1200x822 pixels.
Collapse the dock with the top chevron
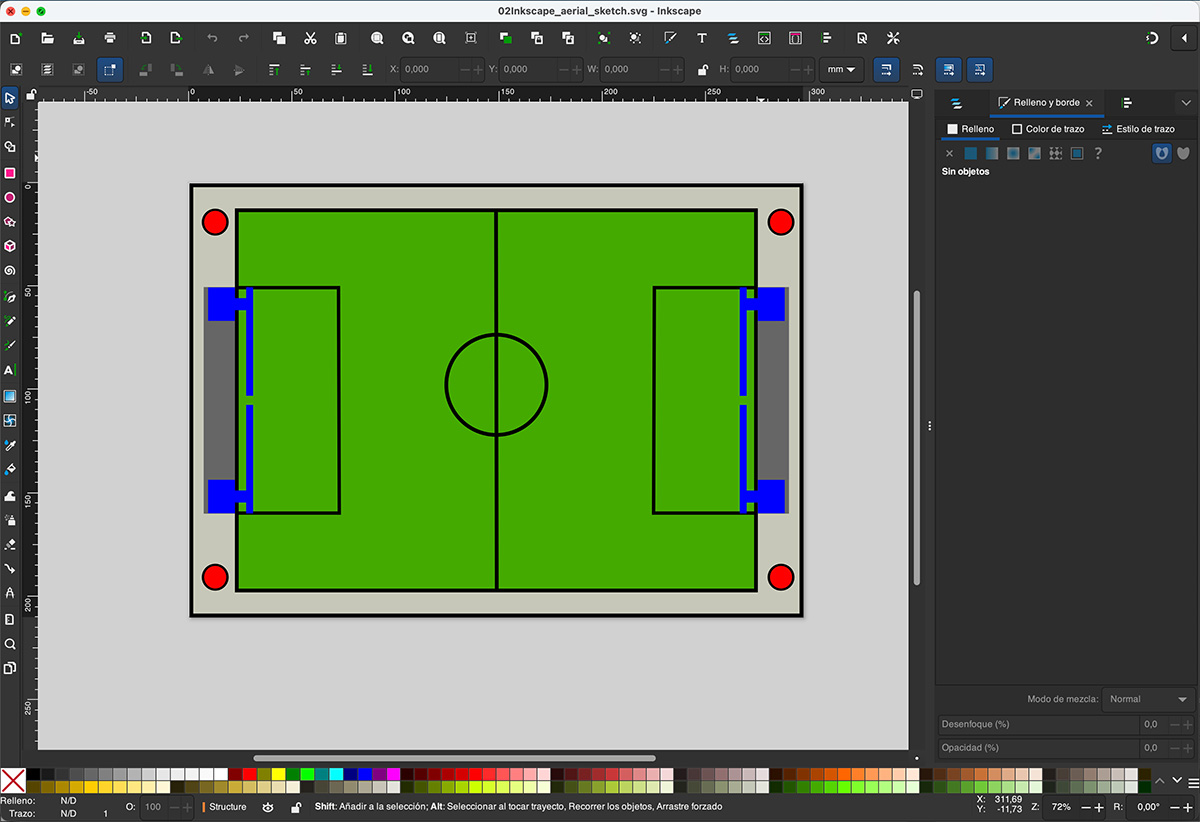pos(1185,103)
